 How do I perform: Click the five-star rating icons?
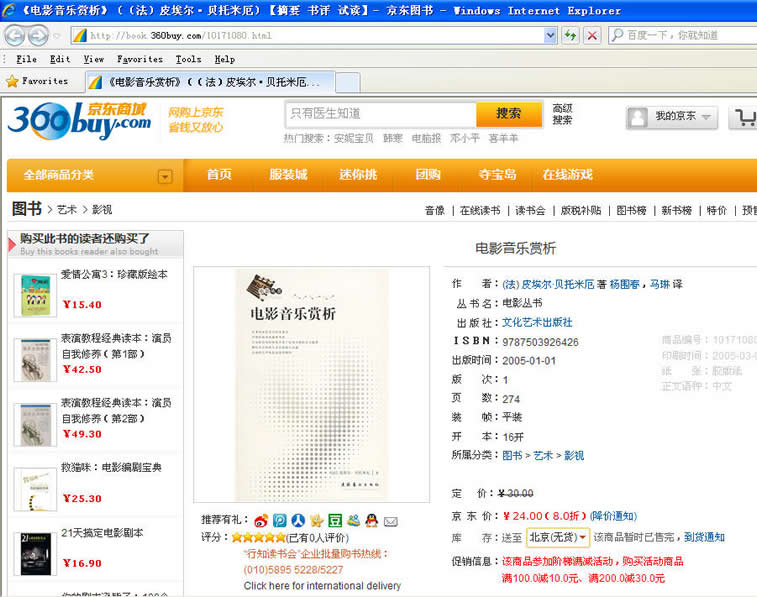258,537
